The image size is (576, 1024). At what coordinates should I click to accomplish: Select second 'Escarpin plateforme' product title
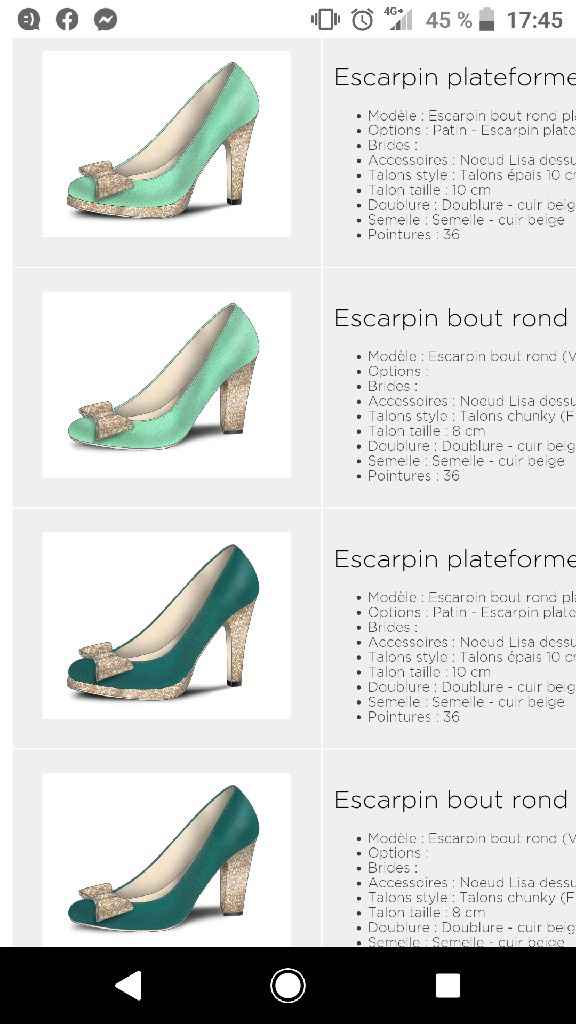(455, 559)
